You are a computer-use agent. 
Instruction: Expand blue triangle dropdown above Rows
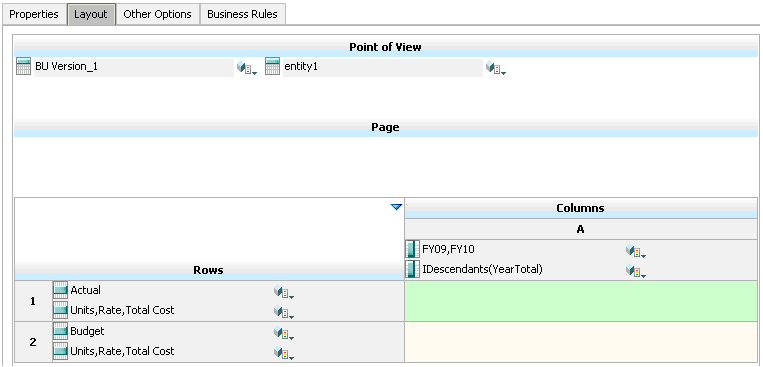click(x=397, y=207)
